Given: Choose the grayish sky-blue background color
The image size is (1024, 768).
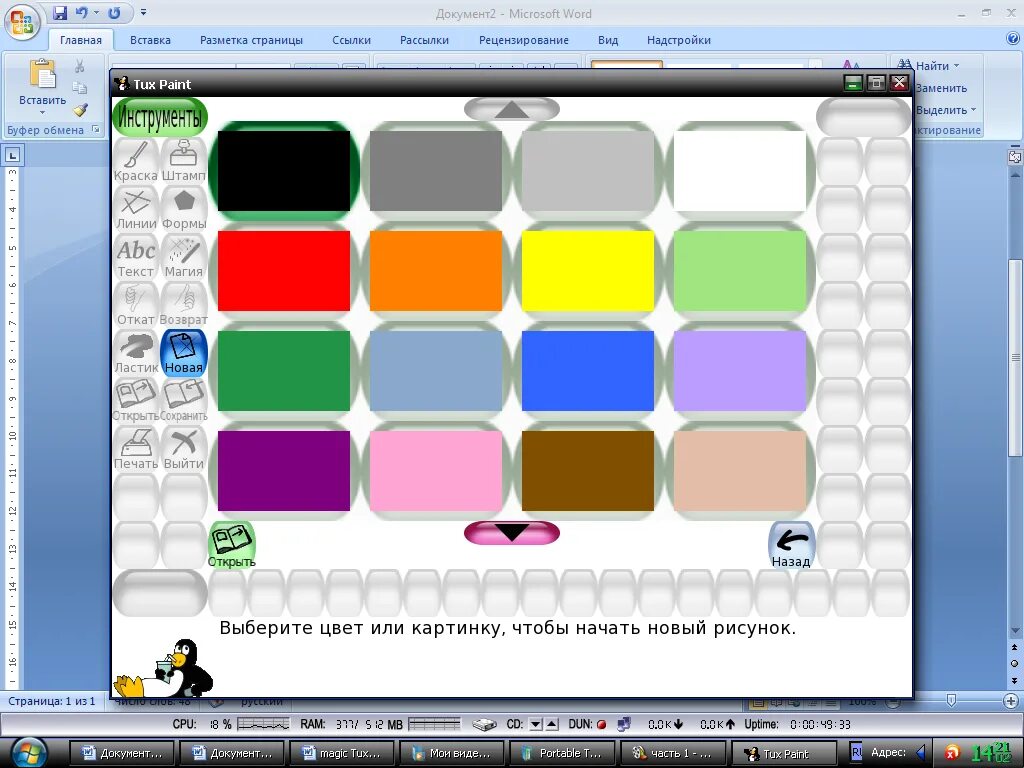Looking at the screenshot, I should (x=436, y=371).
